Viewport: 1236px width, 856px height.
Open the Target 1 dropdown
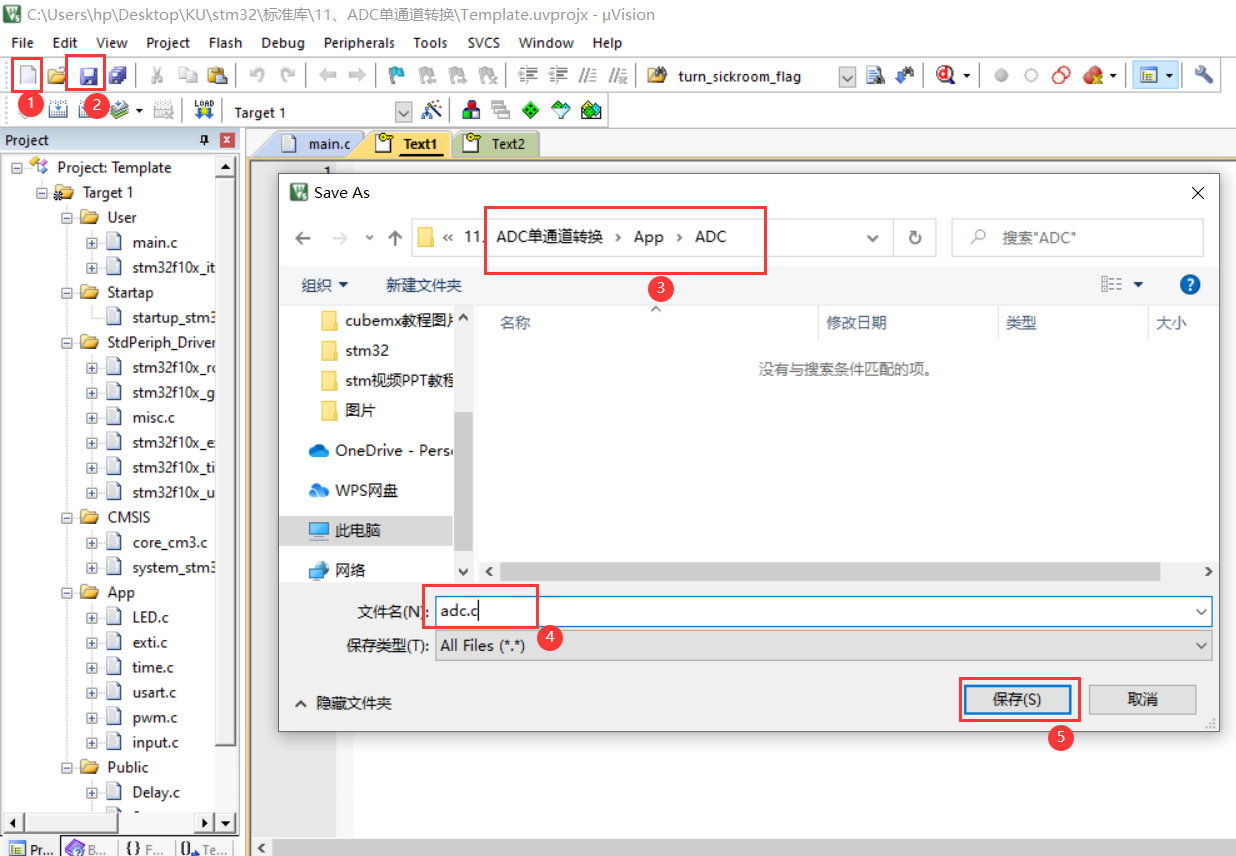(404, 112)
